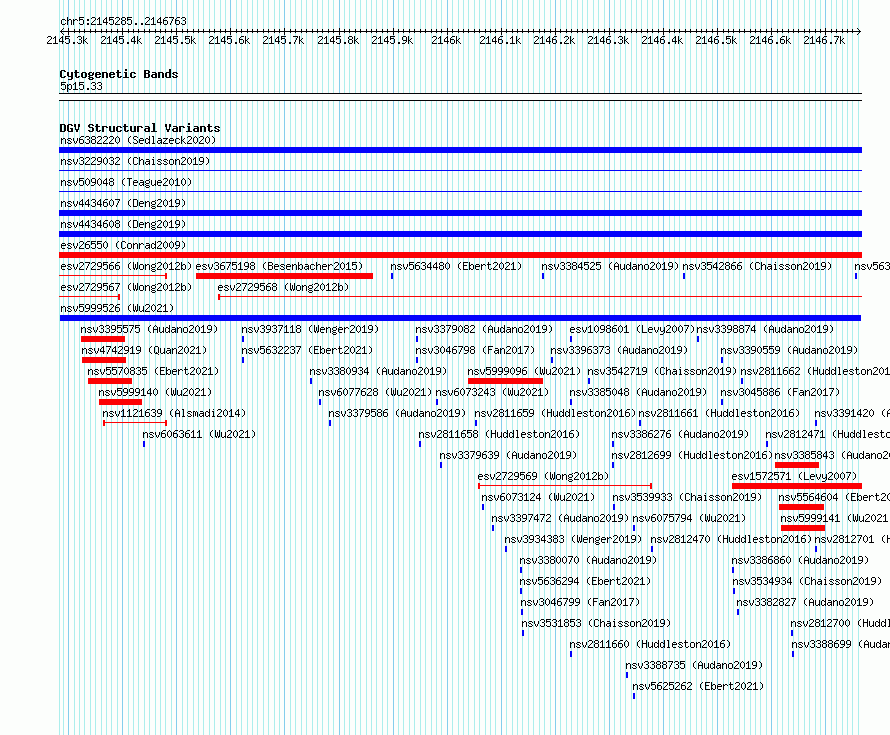Click nsv3937118 (Wenger2019) label
This screenshot has width=890, height=735.
[x=310, y=329]
